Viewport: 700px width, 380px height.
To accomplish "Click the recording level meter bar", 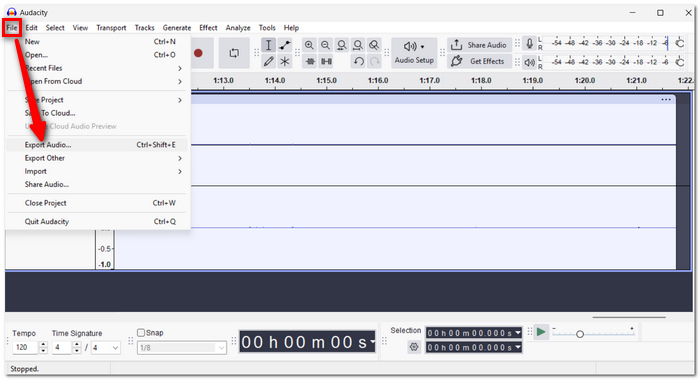I will click(613, 43).
